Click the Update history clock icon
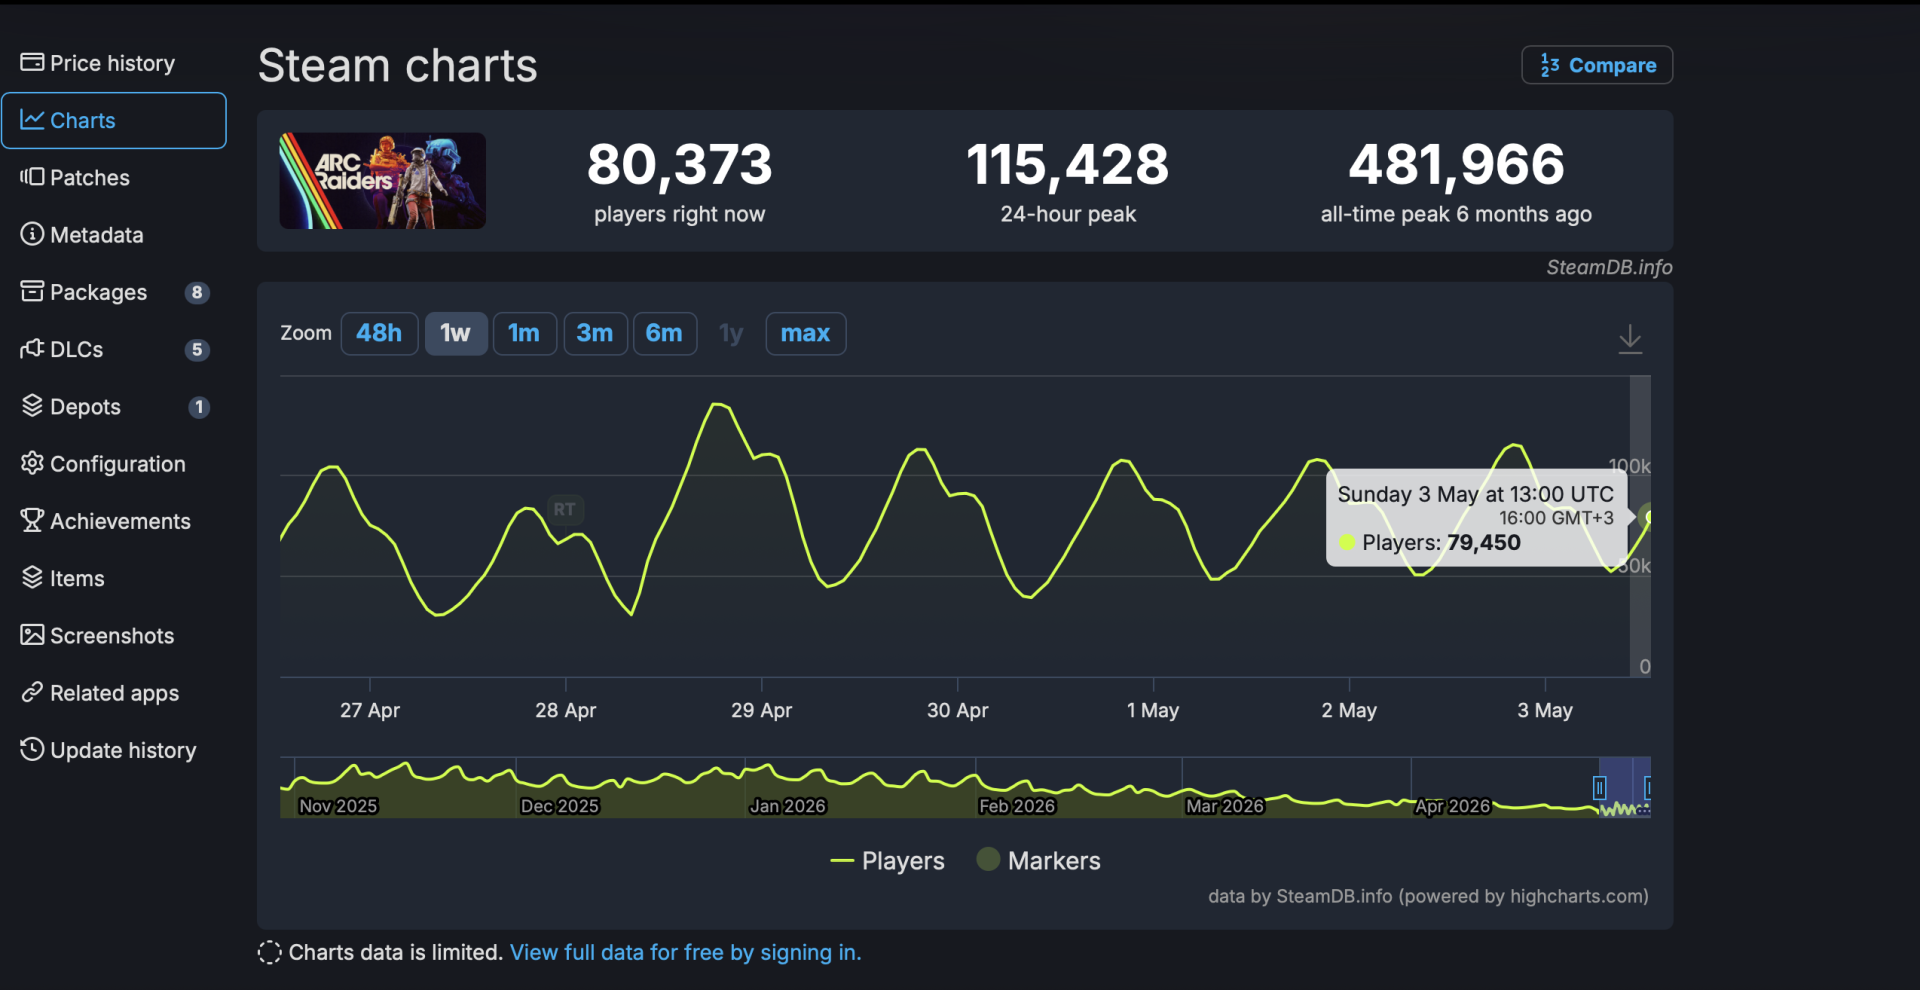 (x=32, y=749)
